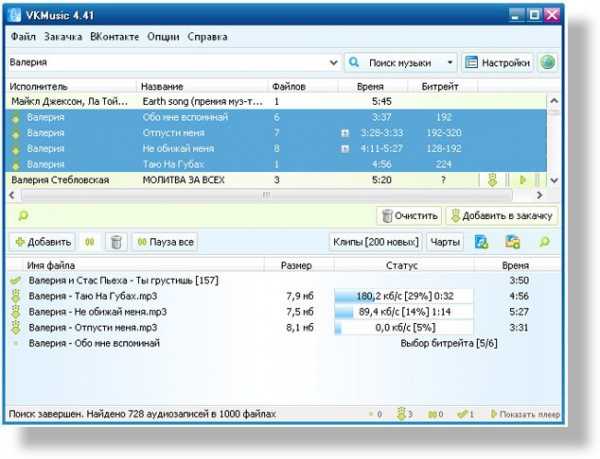
Task: Expand file variants for Отпусти меня
Action: pyautogui.click(x=345, y=133)
